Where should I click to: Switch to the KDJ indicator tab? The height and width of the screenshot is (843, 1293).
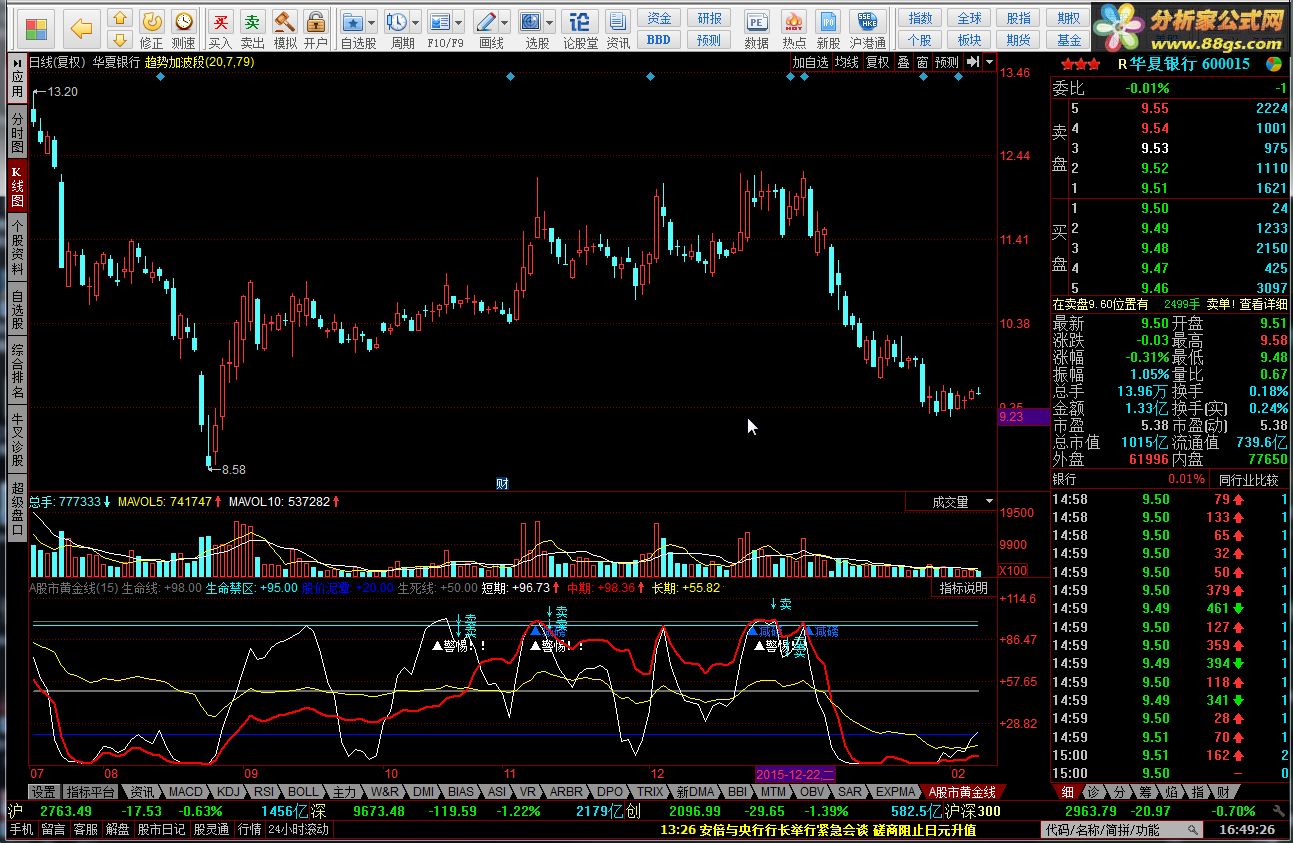point(228,791)
